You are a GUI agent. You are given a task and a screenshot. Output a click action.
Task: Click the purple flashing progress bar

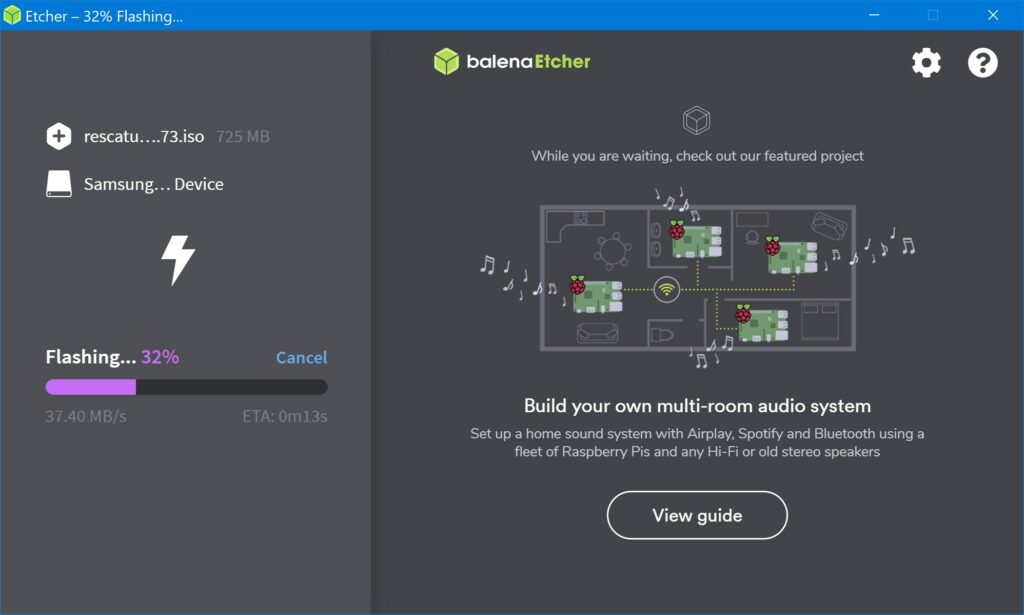186,387
